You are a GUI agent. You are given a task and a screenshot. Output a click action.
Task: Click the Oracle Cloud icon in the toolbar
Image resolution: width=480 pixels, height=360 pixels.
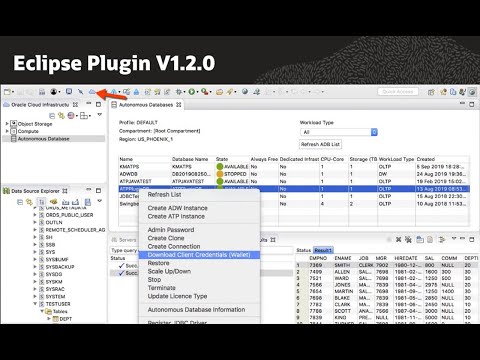tap(92, 91)
